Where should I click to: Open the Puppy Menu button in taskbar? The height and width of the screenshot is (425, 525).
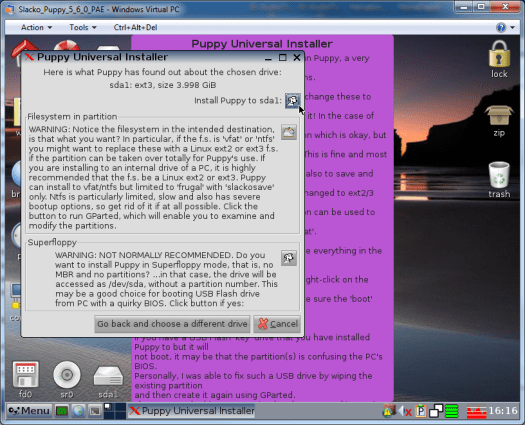point(29,411)
